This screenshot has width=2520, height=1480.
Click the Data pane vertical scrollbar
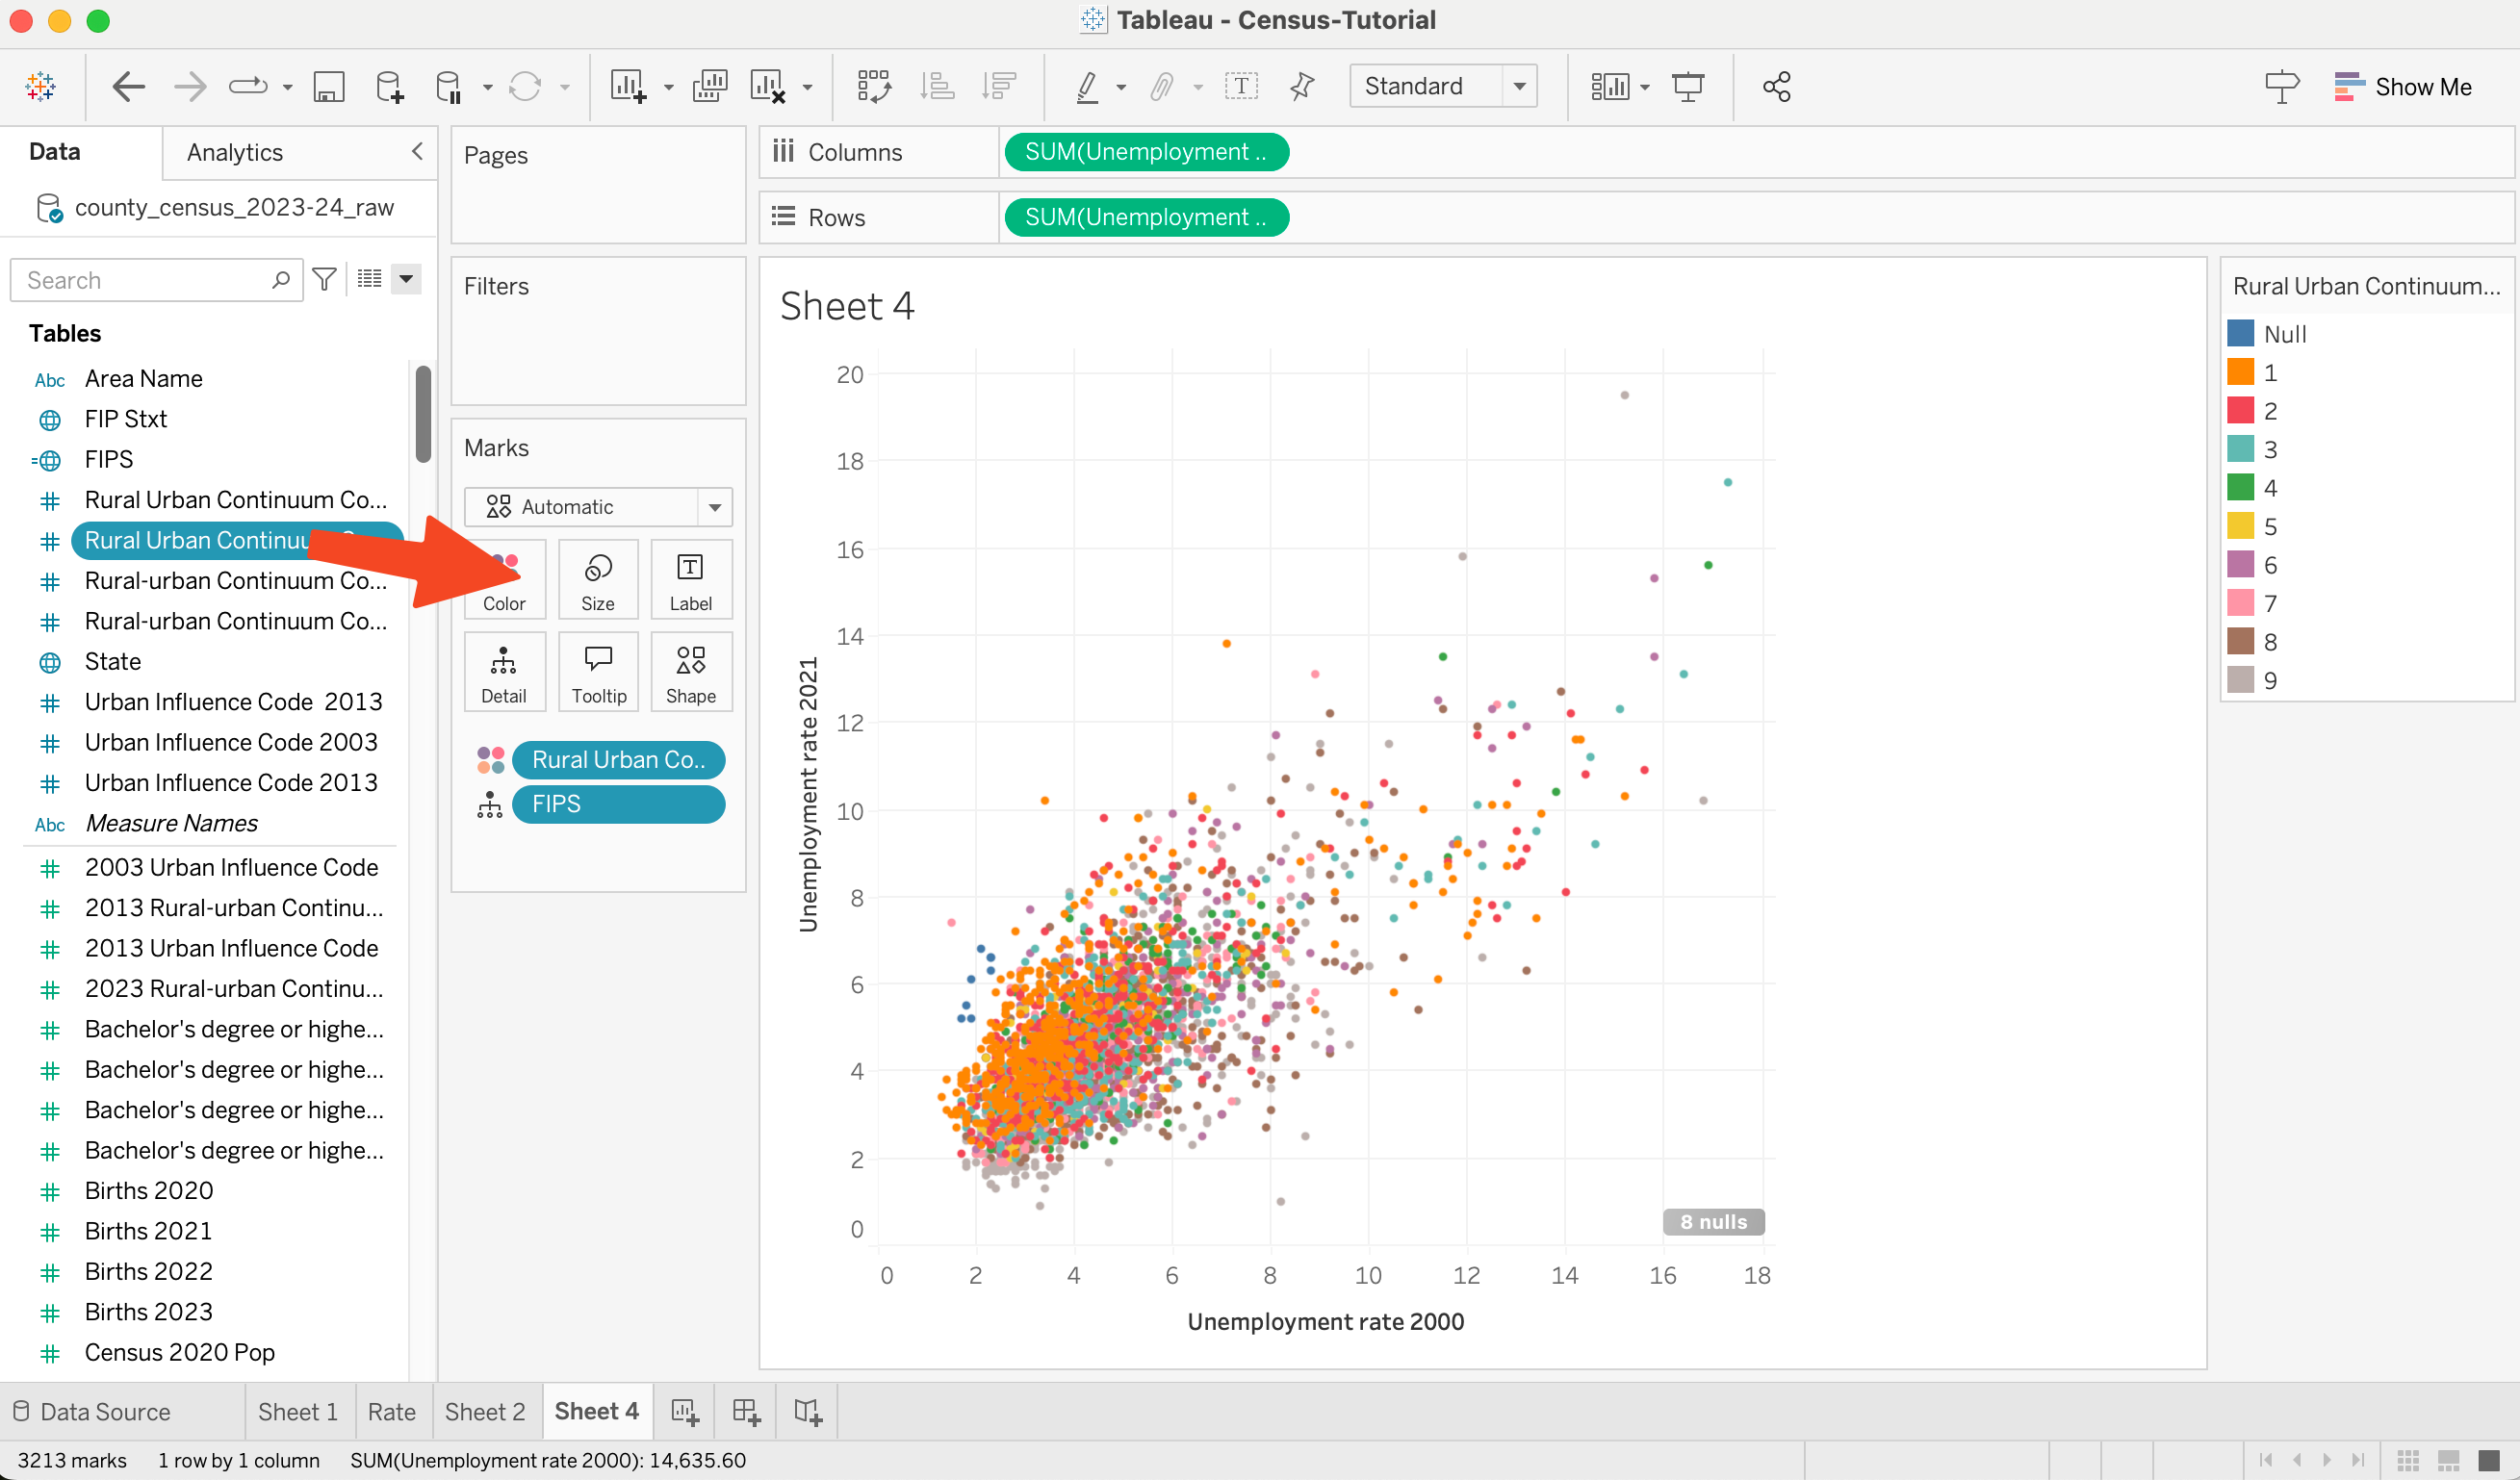(x=423, y=412)
